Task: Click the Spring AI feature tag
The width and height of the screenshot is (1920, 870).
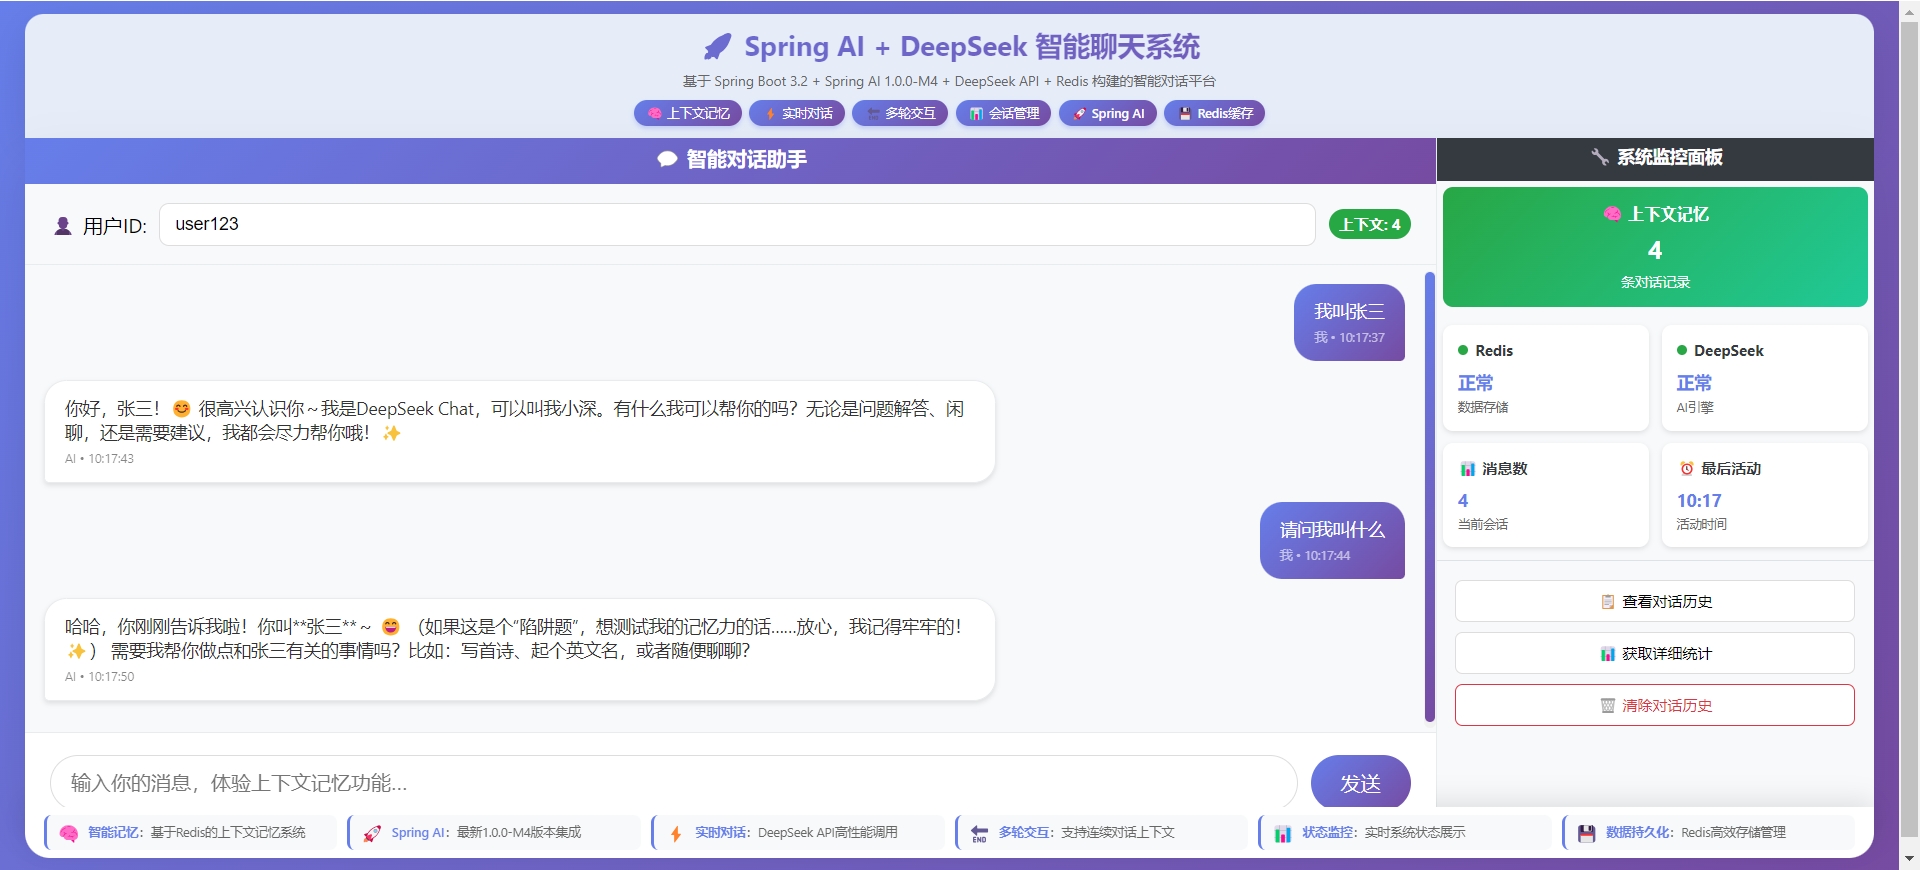Action: pyautogui.click(x=1108, y=114)
